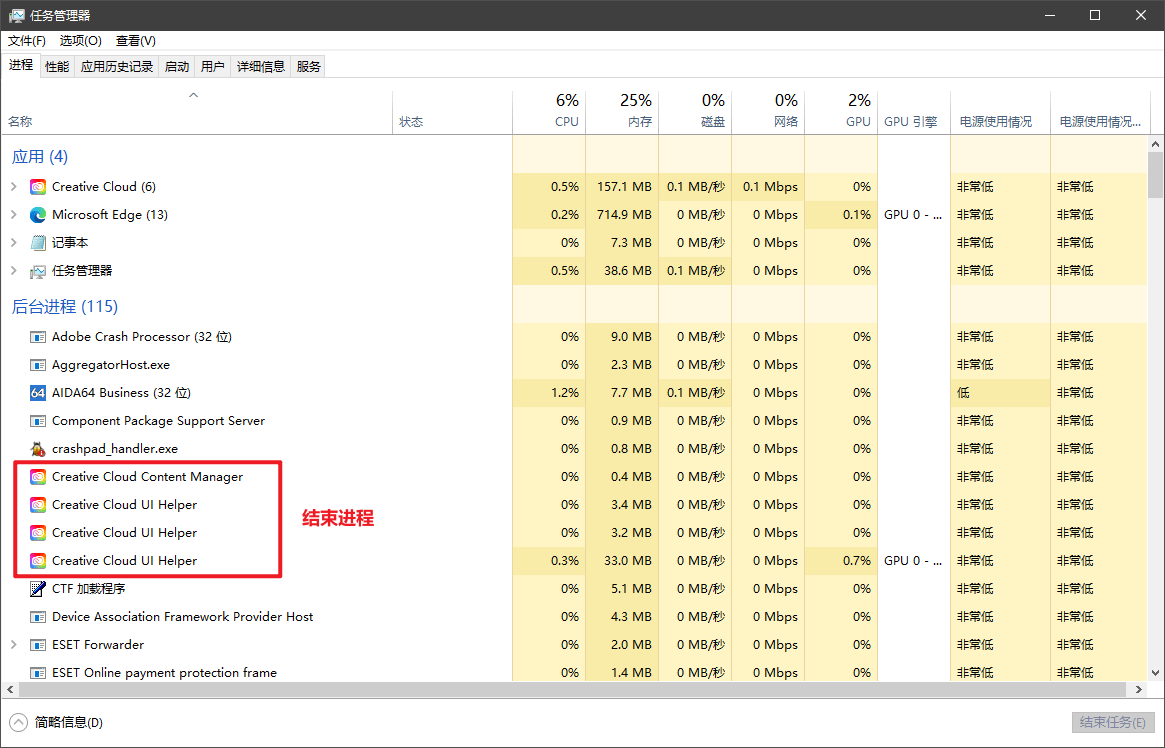1165x748 pixels.
Task: Click the Creative Cloud (6) app icon
Action: click(x=38, y=187)
